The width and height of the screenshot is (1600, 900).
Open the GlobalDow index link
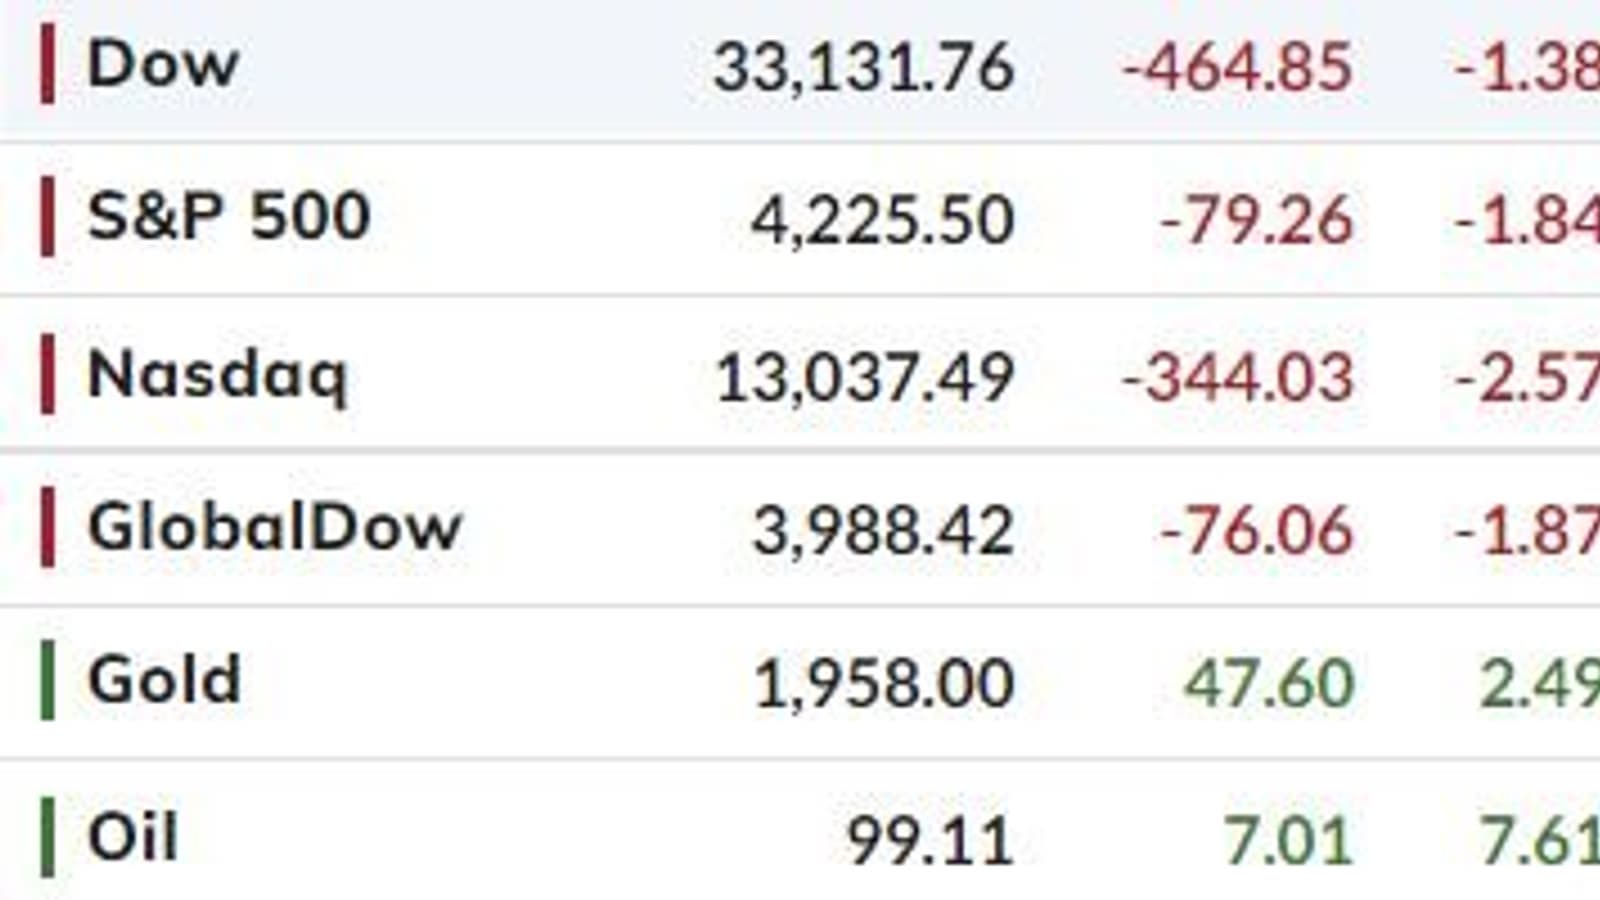click(x=275, y=527)
